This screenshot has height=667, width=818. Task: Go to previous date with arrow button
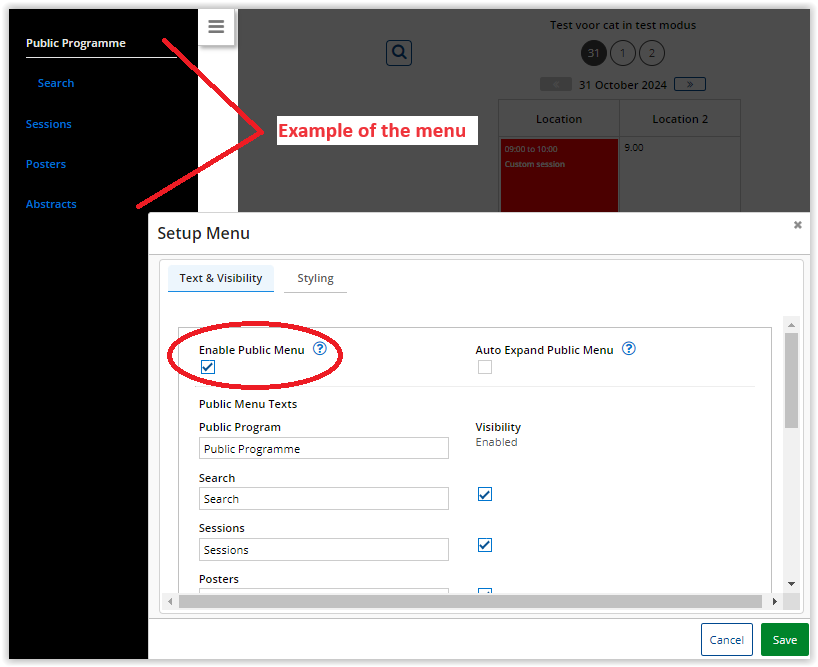556,84
